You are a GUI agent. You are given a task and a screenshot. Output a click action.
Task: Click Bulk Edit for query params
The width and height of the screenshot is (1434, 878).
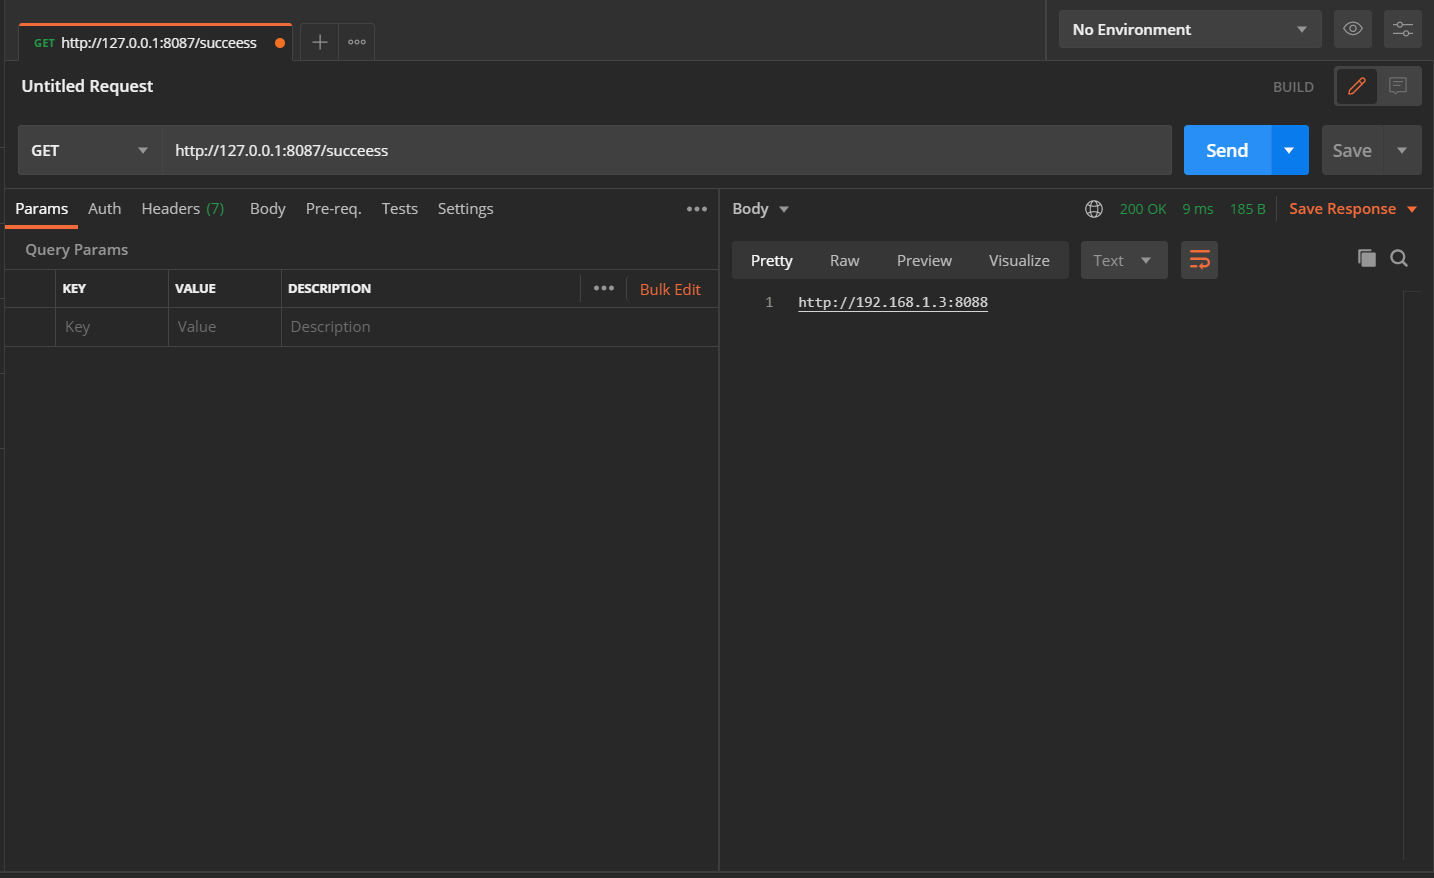[x=670, y=289]
